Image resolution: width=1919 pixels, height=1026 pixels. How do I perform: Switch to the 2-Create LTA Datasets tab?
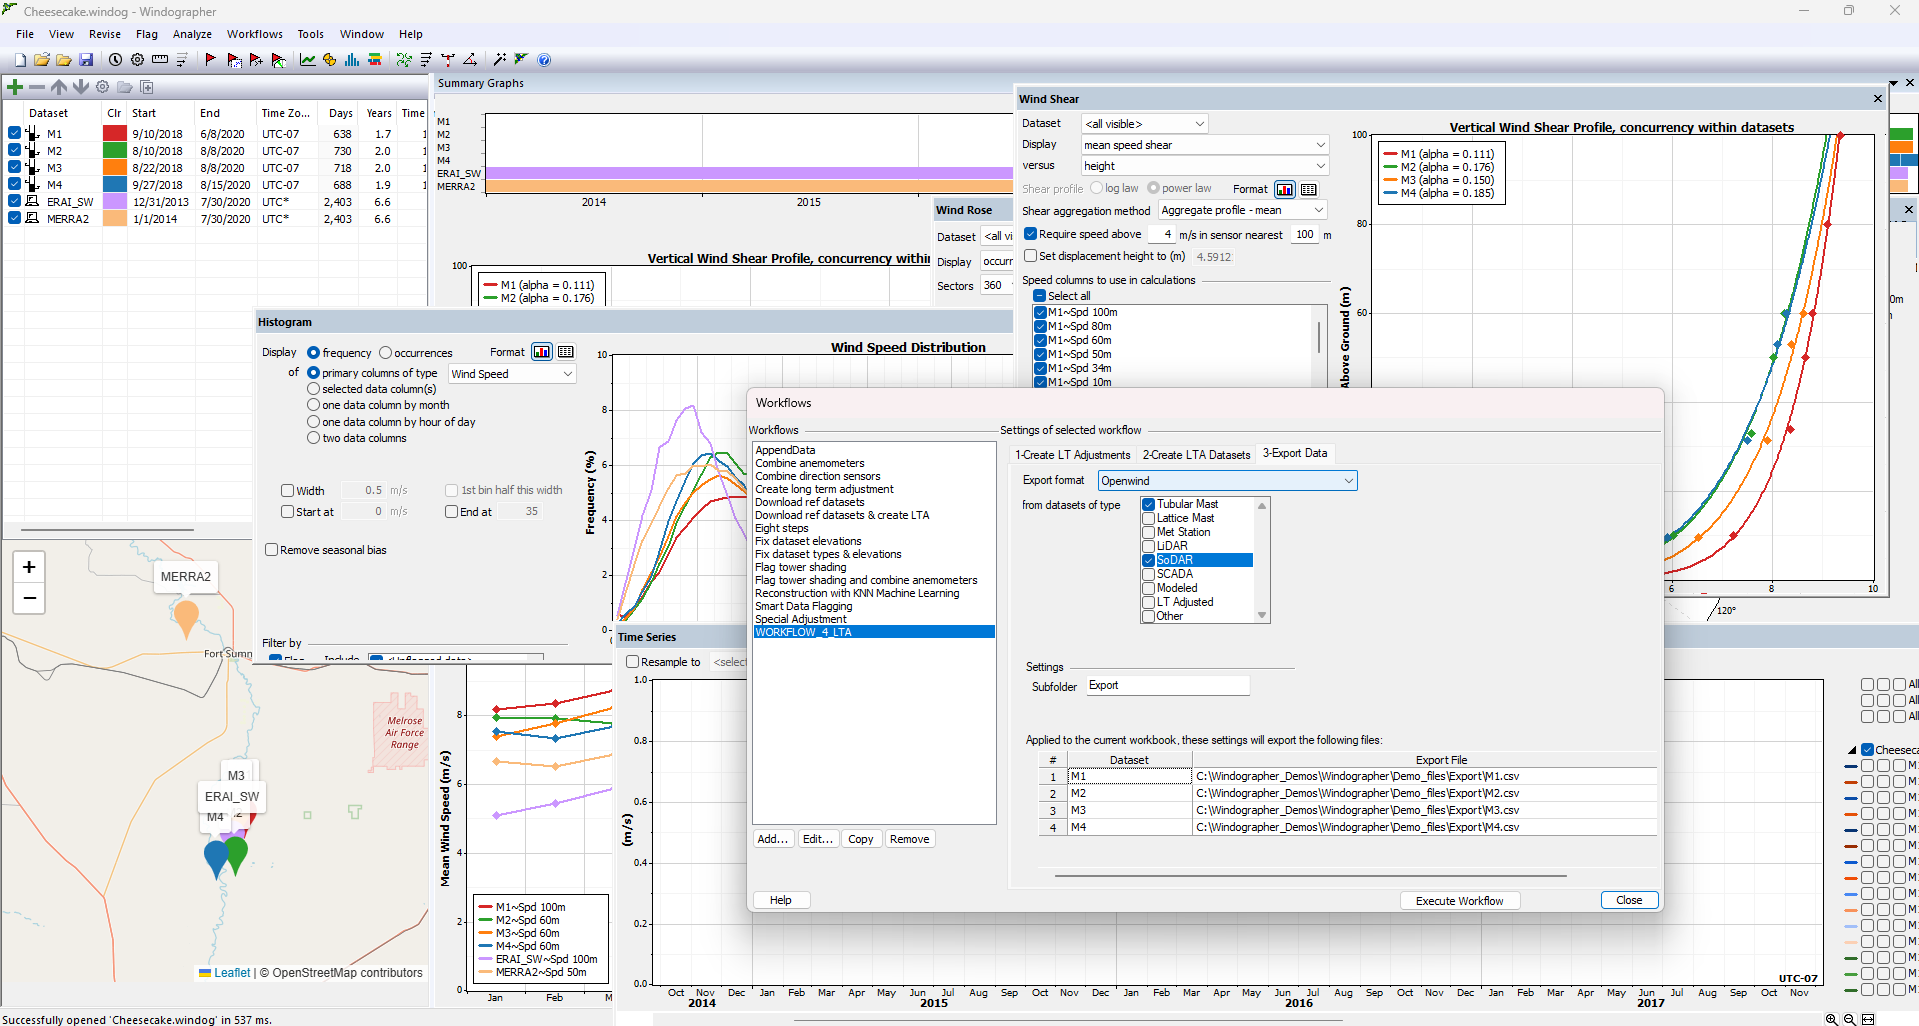click(1196, 454)
